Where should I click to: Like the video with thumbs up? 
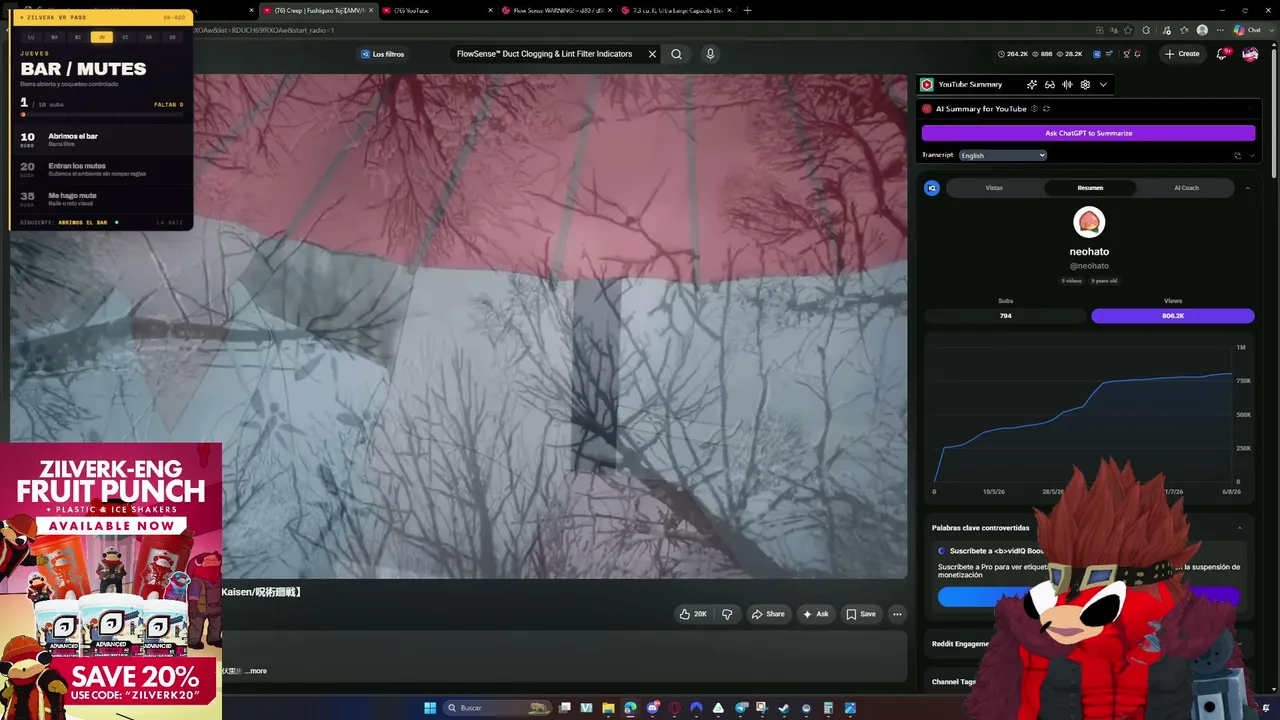pos(692,614)
